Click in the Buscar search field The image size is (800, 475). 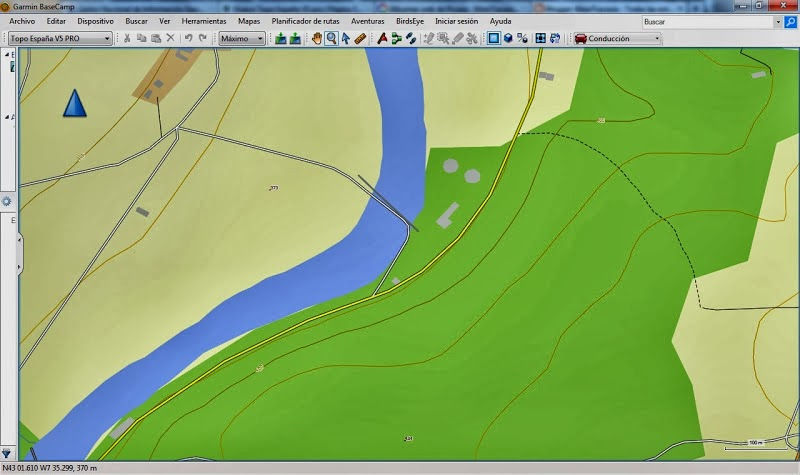tap(708, 22)
